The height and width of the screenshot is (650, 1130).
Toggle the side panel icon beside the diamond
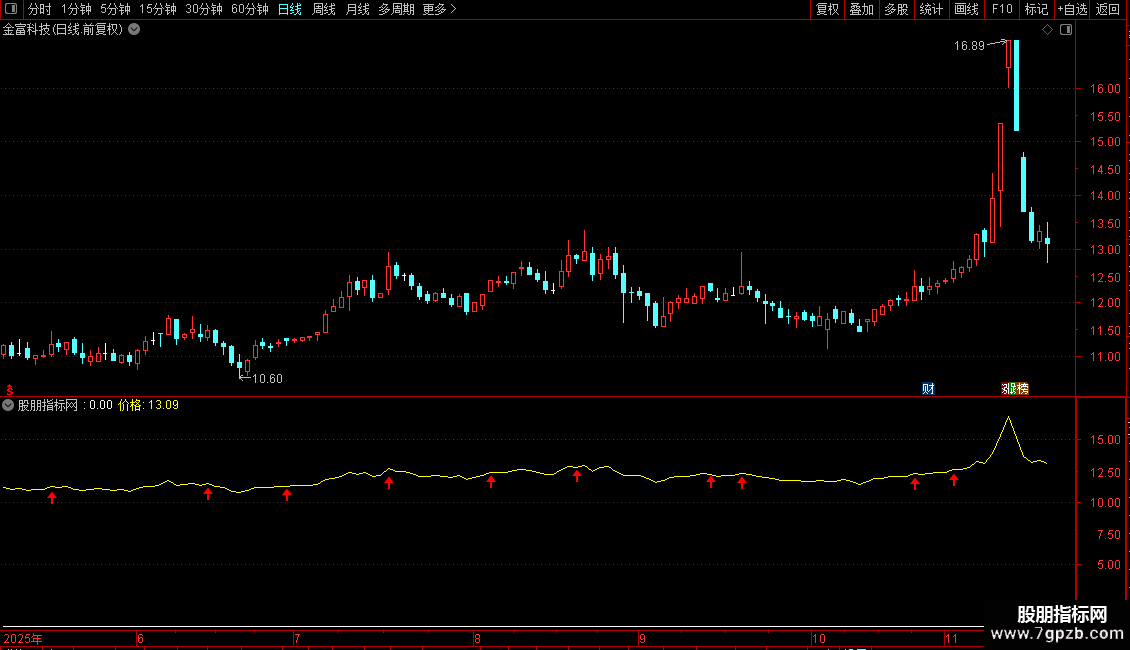(x=1066, y=30)
